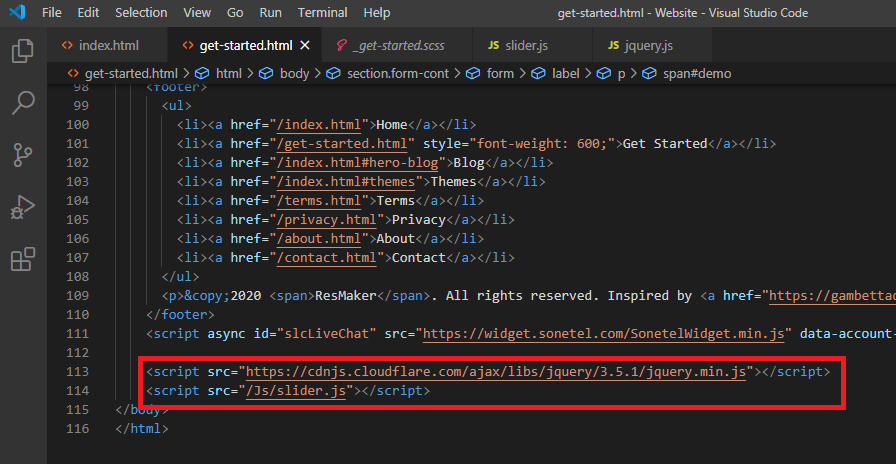This screenshot has height=464, width=896.
Task: Click body in the breadcrumb
Action: tap(294, 74)
